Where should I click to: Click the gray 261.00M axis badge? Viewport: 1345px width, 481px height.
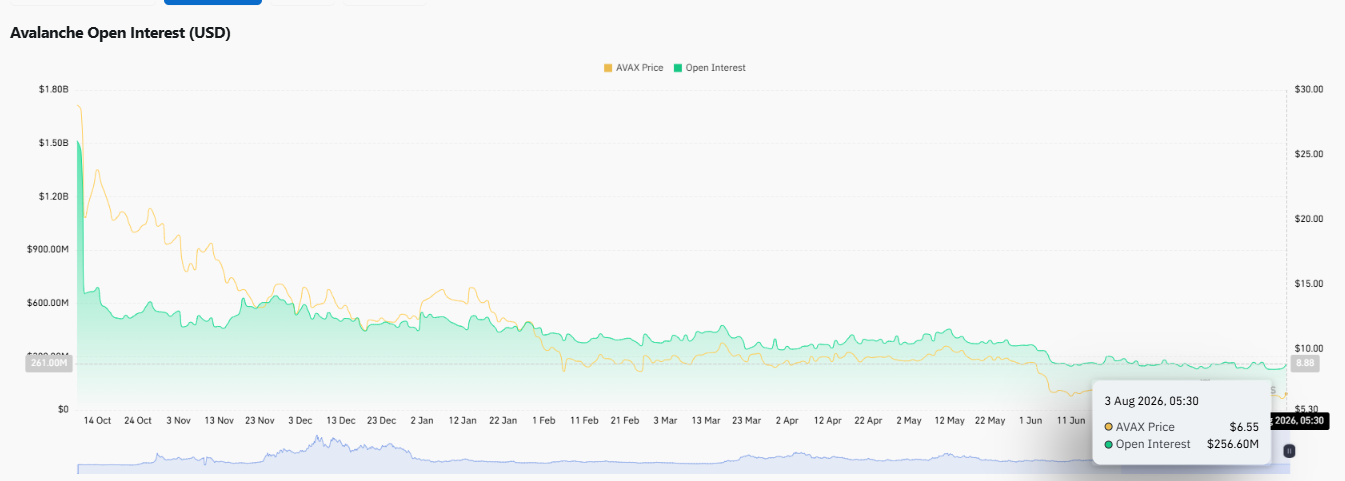(x=49, y=364)
